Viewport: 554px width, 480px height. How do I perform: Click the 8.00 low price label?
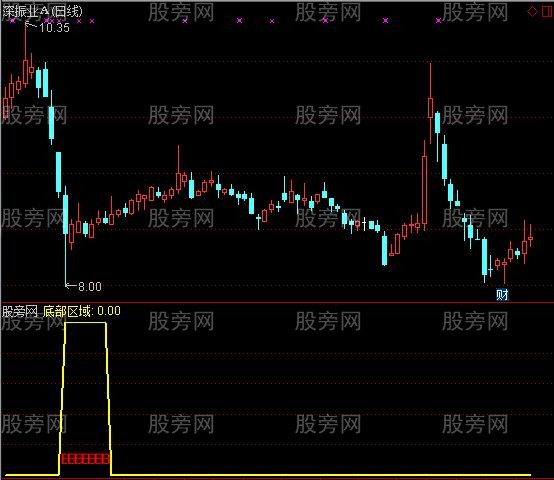pos(90,286)
